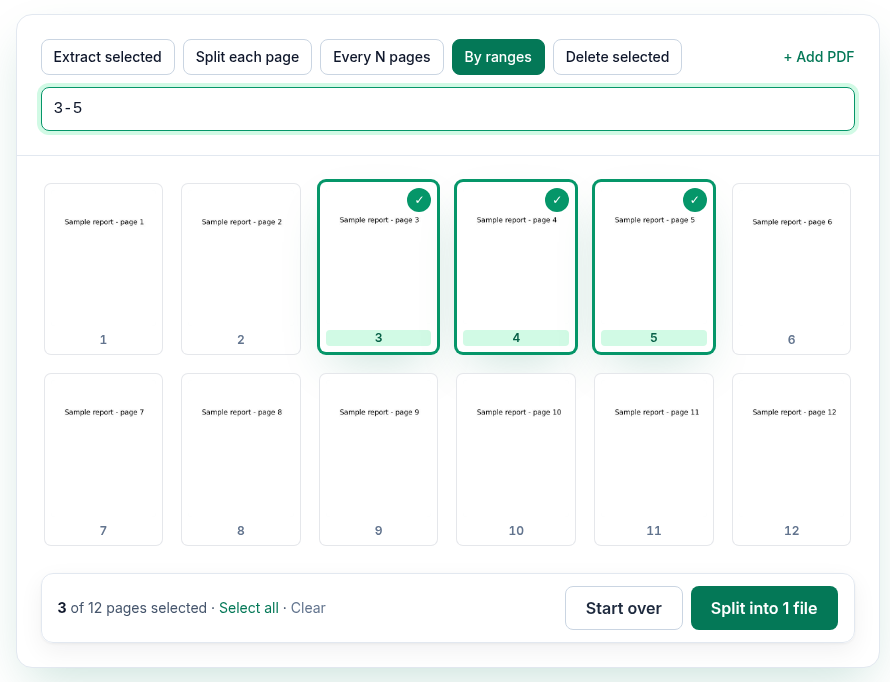Switch to Split each page mode
Screen dimensions: 890x682
tap(247, 57)
